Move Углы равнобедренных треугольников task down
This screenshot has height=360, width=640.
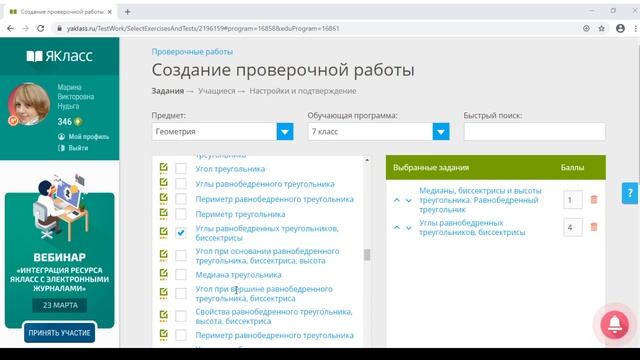[409, 228]
